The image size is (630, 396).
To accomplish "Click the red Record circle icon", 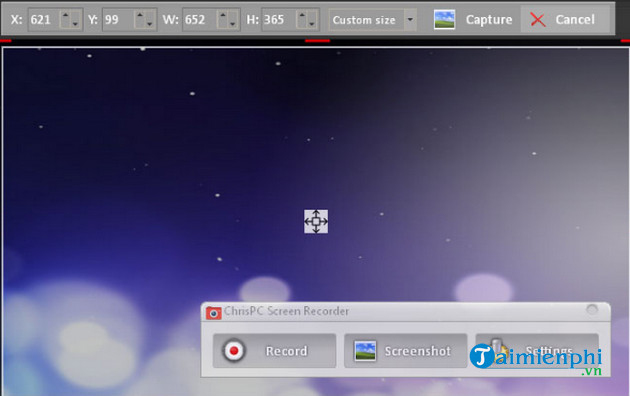I will (x=233, y=351).
